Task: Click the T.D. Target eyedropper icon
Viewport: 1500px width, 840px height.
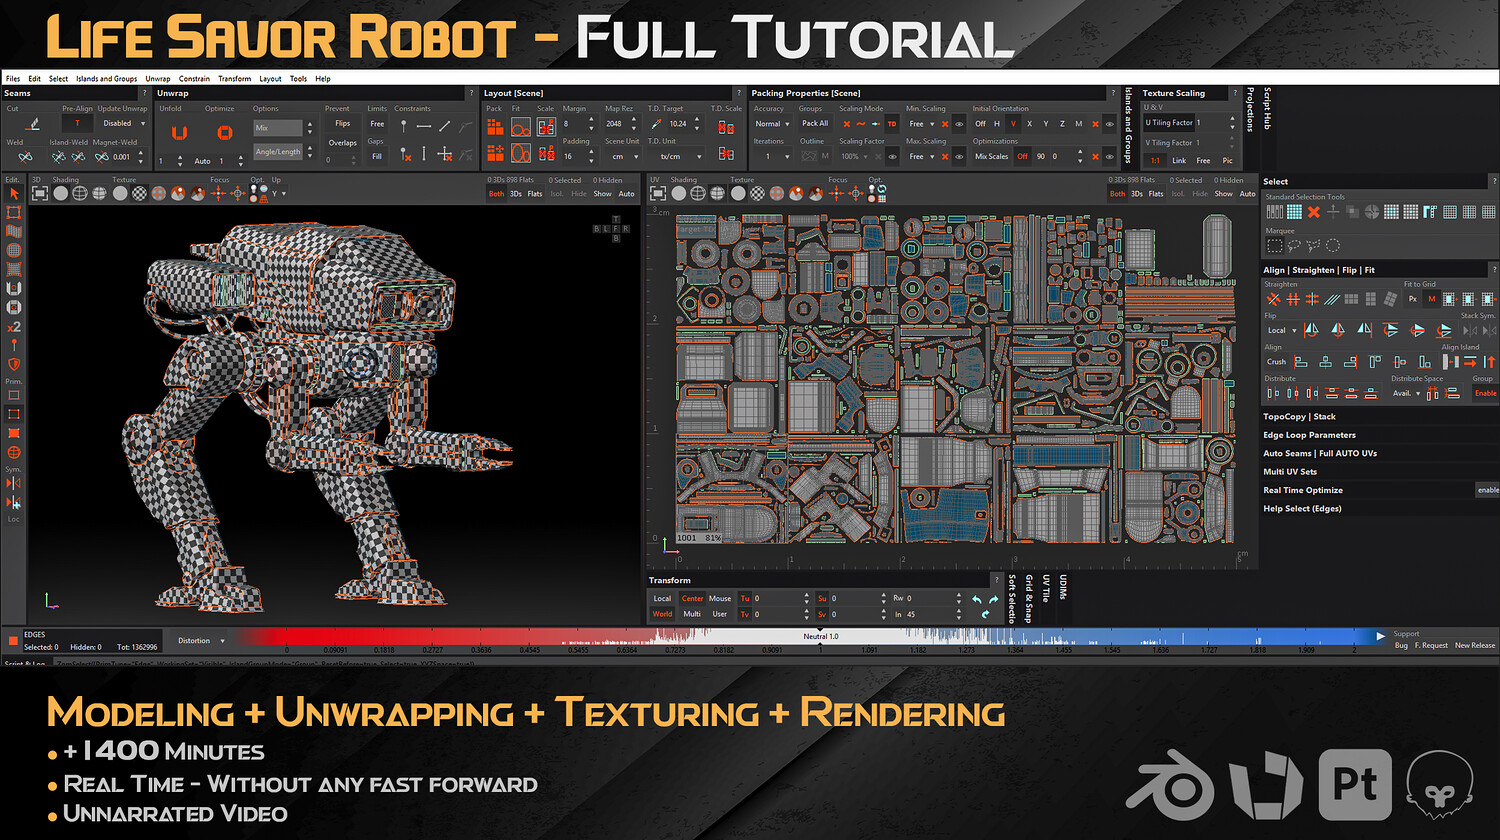Action: coord(657,124)
